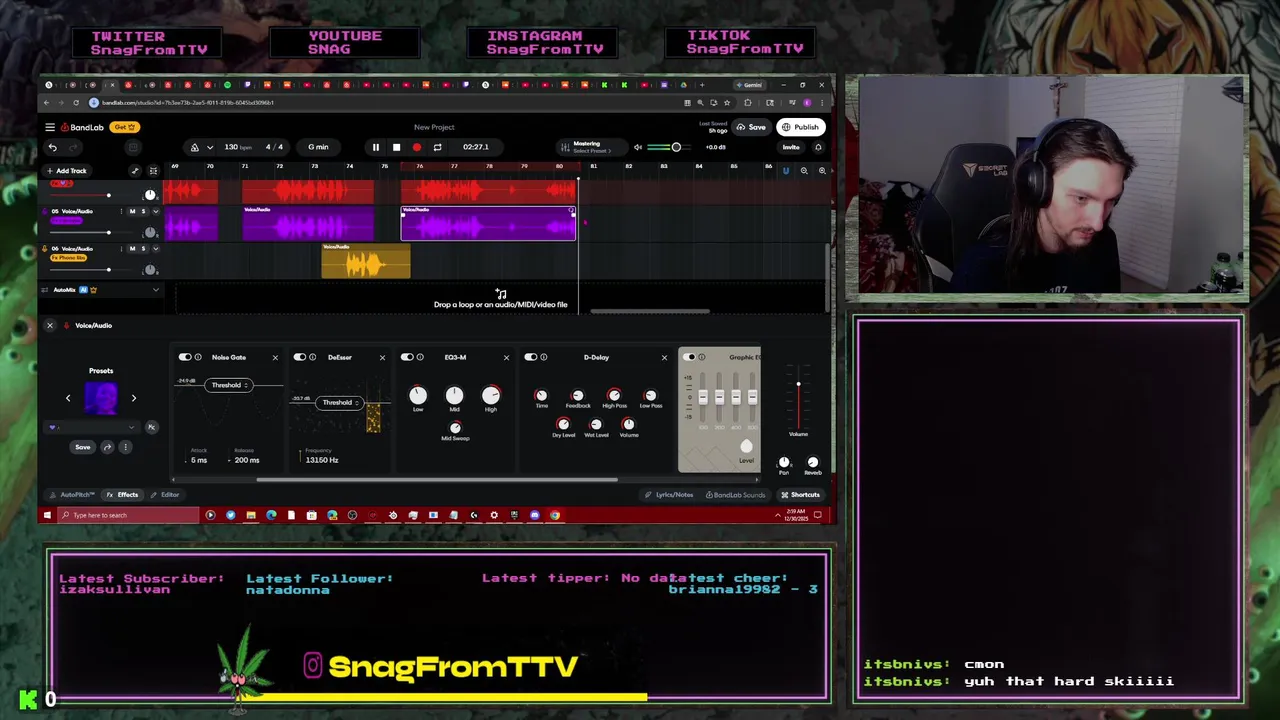The image size is (1280, 720).
Task: Toggle the metronome icon
Action: point(195,147)
